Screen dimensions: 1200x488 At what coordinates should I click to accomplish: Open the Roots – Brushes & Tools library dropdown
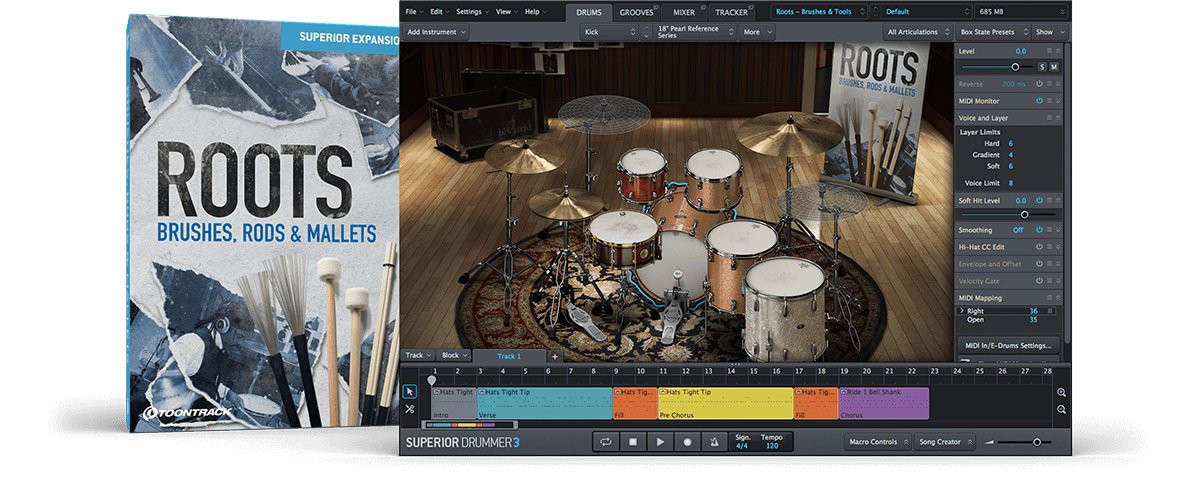pos(818,12)
